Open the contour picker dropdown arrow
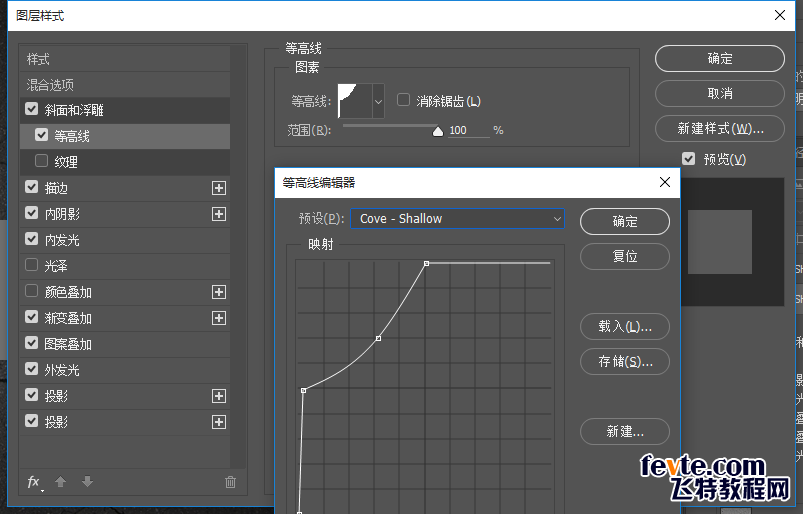 [378, 101]
